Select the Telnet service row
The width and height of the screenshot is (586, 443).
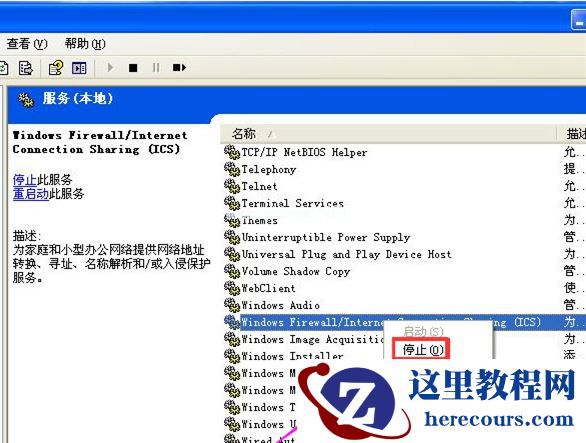coord(259,186)
